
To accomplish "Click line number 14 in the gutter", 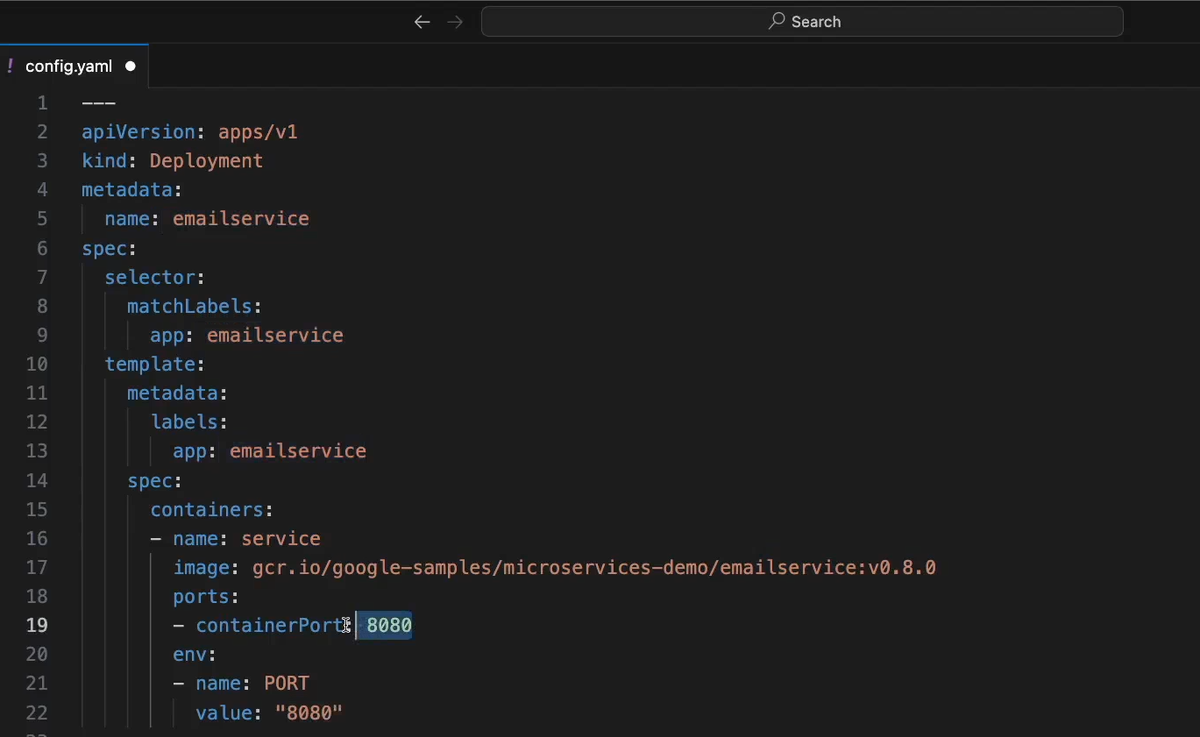I will tap(37, 480).
